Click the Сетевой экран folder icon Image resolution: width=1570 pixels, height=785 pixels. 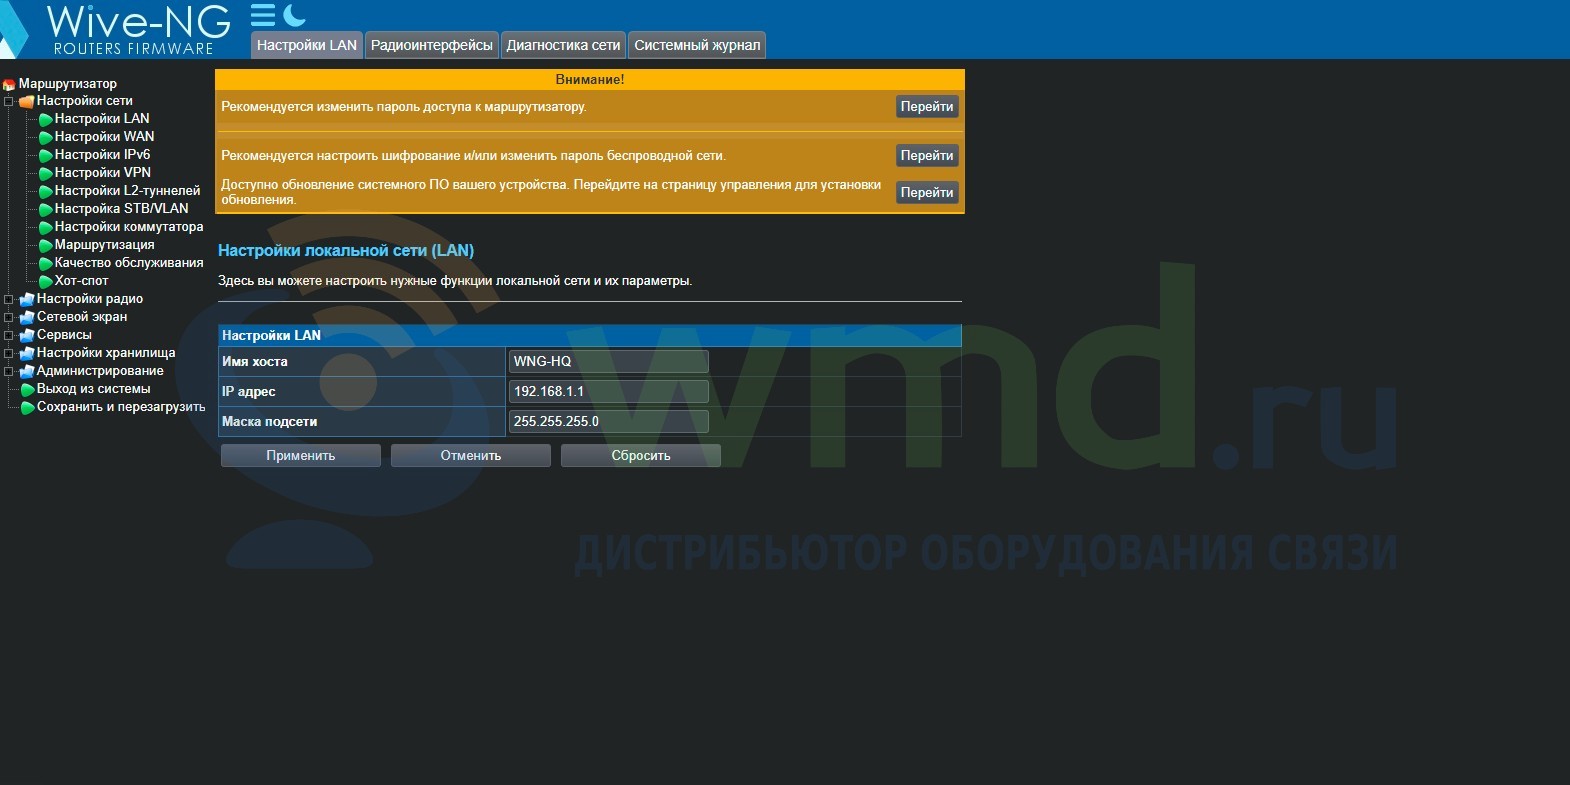[27, 318]
